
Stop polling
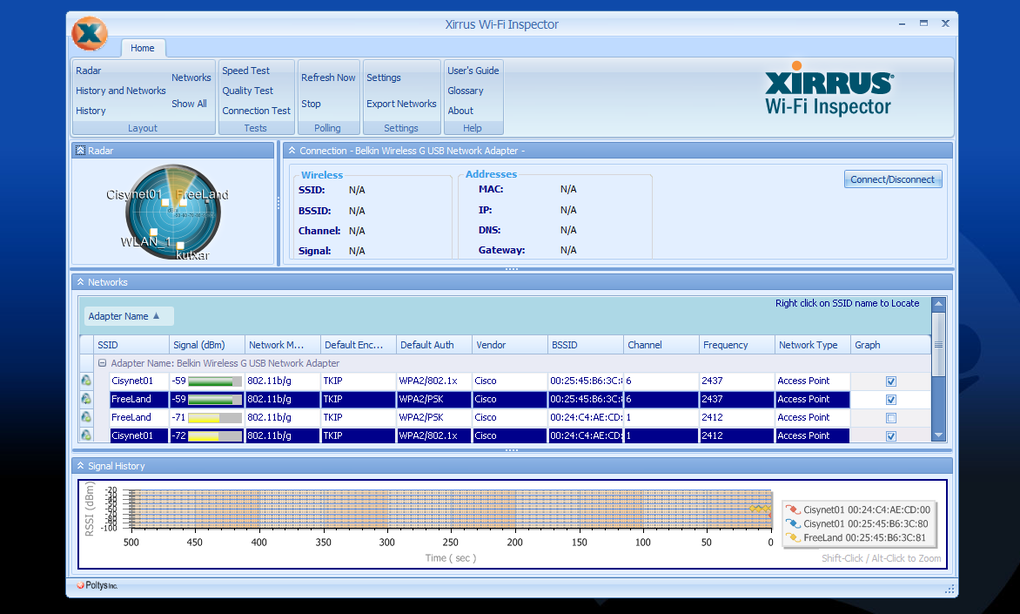(x=311, y=103)
